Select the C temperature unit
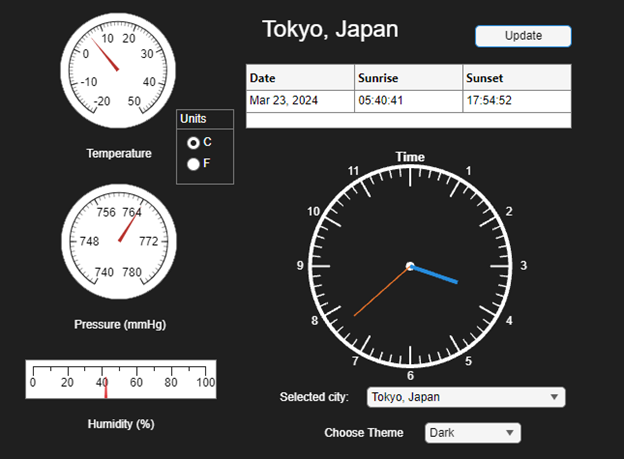The width and height of the screenshot is (624, 459). (x=193, y=143)
